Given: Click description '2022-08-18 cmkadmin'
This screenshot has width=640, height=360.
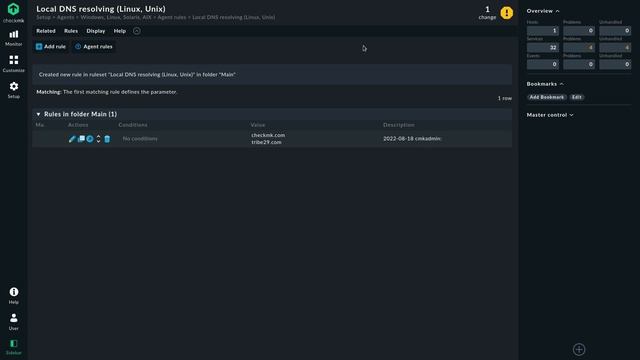Looking at the screenshot, I should tap(412, 139).
